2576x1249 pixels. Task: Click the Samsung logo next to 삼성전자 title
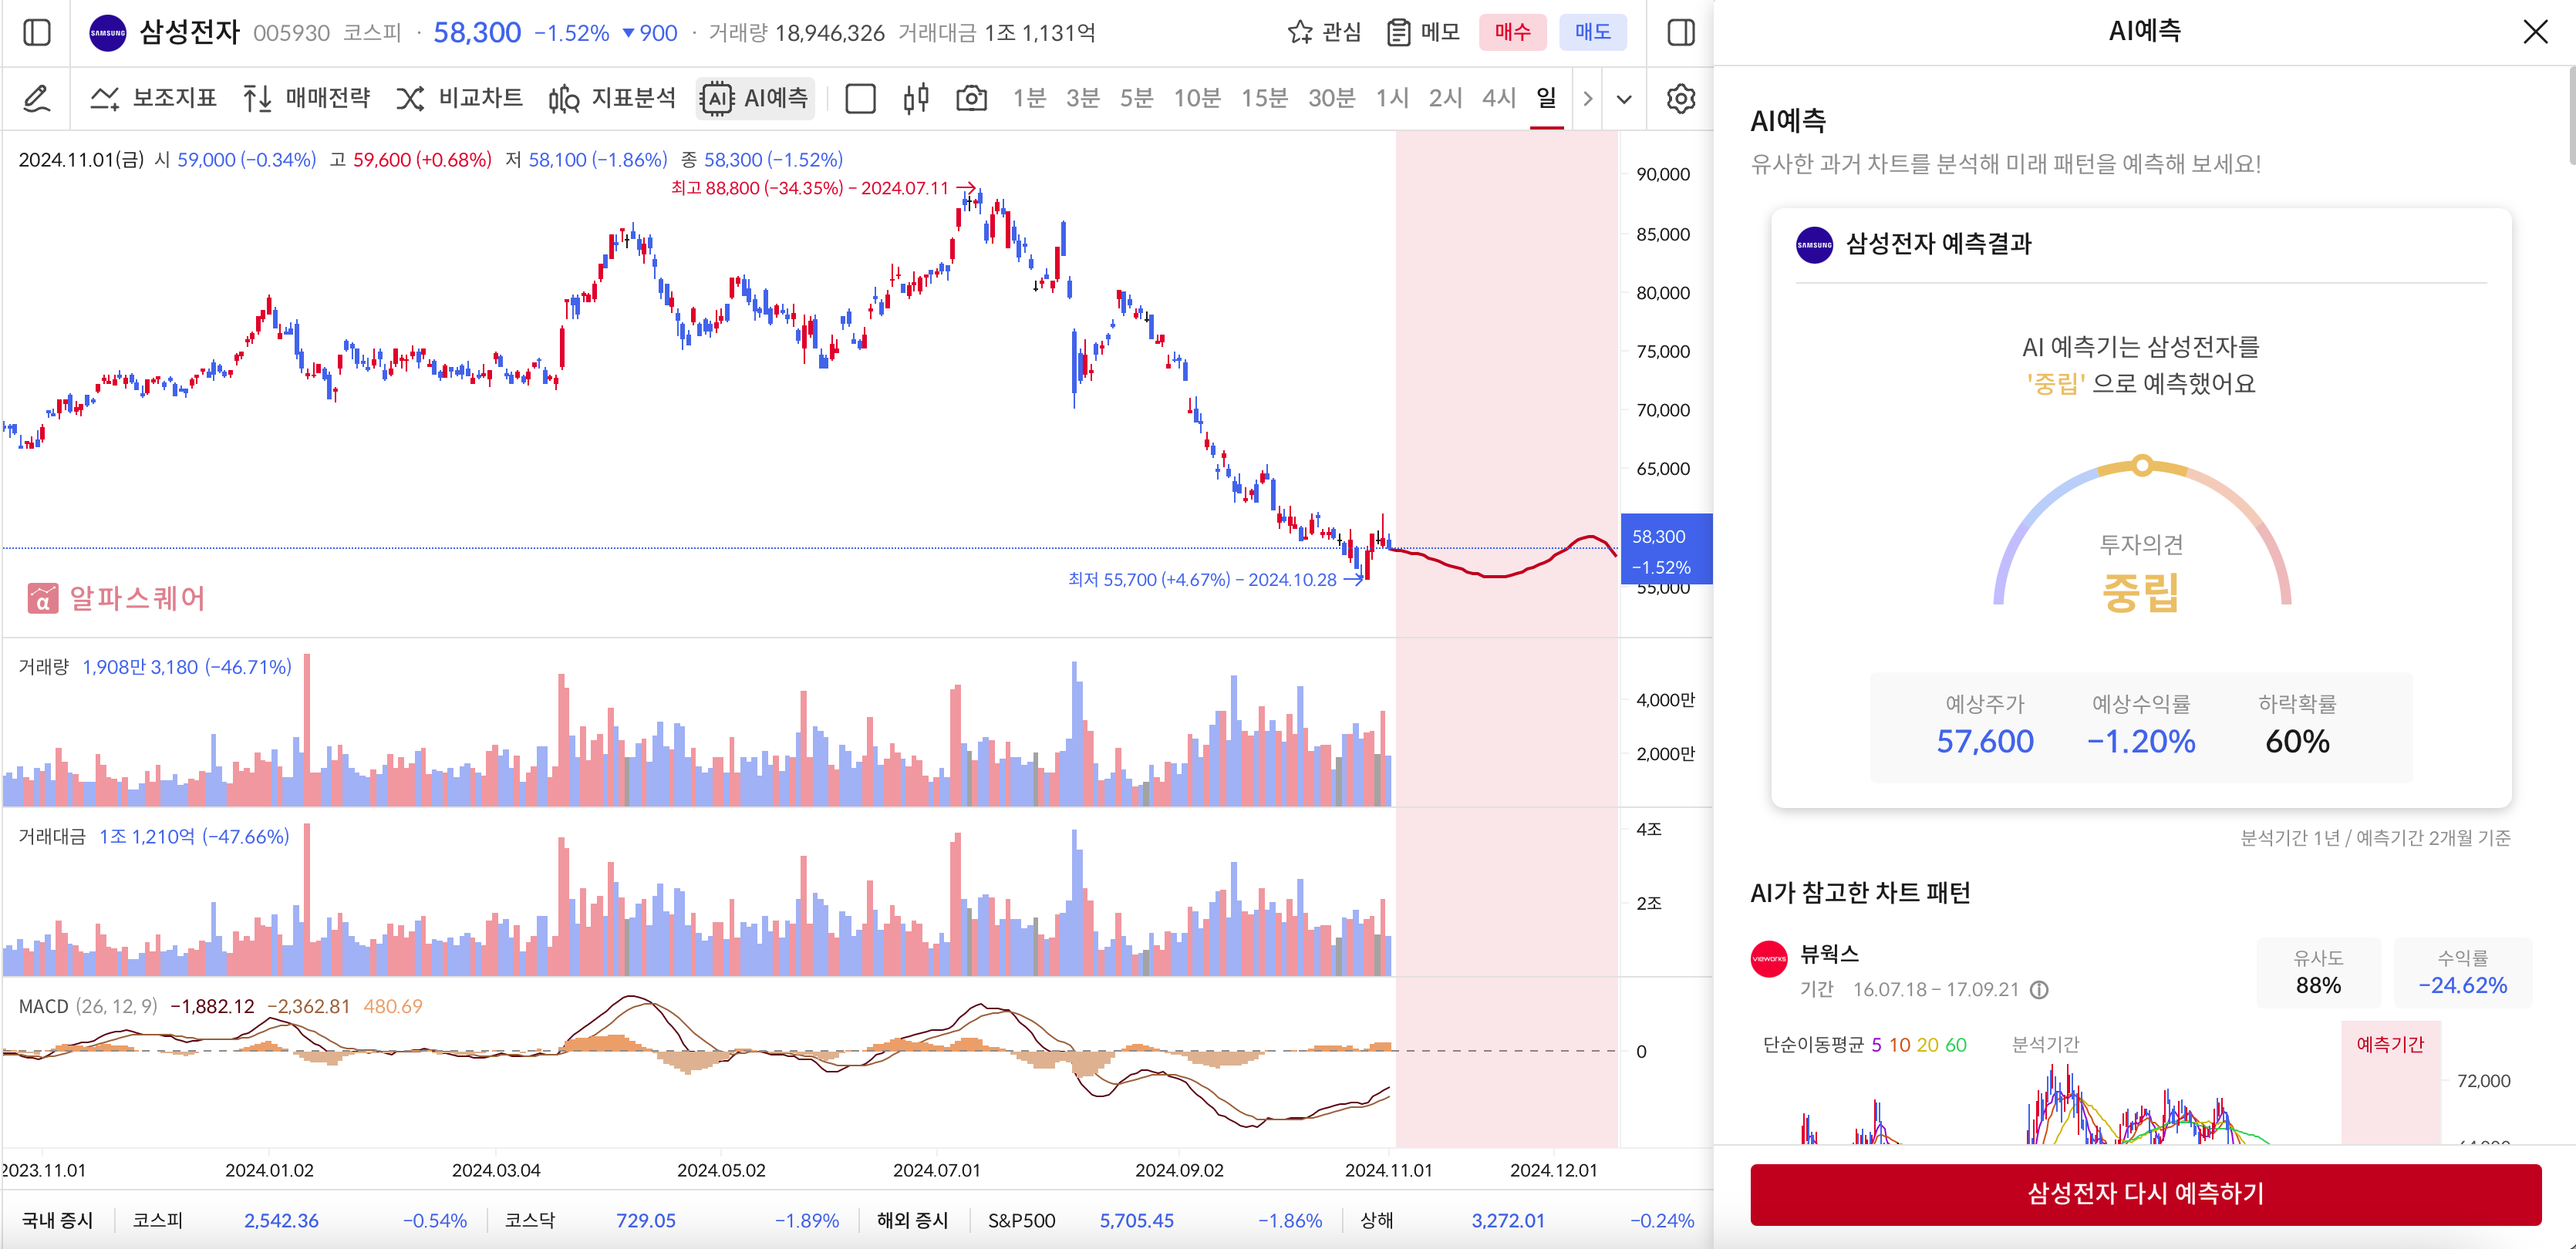tap(108, 33)
